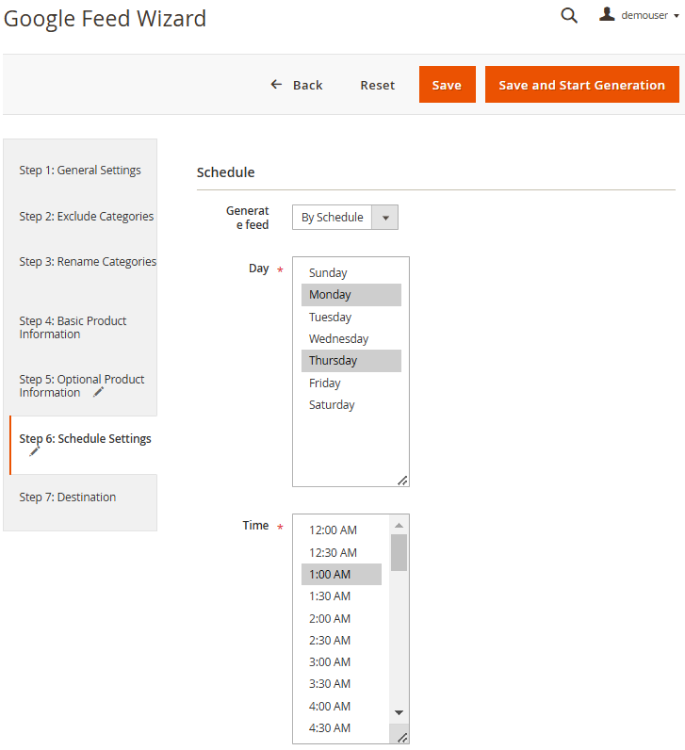Viewport: 685px width, 750px height.
Task: Select Wednesday in the Day list
Action: pyautogui.click(x=351, y=339)
